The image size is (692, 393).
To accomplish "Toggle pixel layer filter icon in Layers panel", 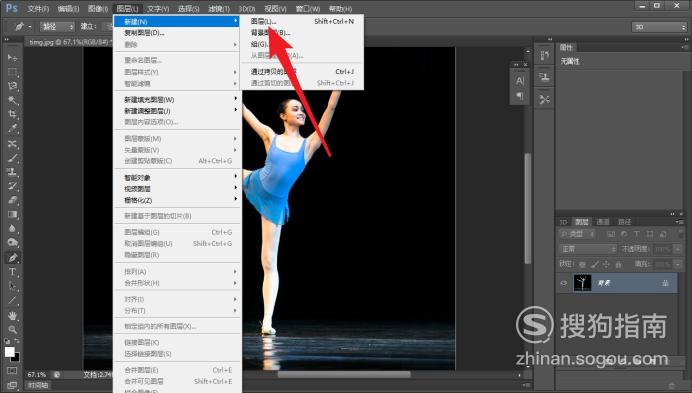I will (x=611, y=234).
